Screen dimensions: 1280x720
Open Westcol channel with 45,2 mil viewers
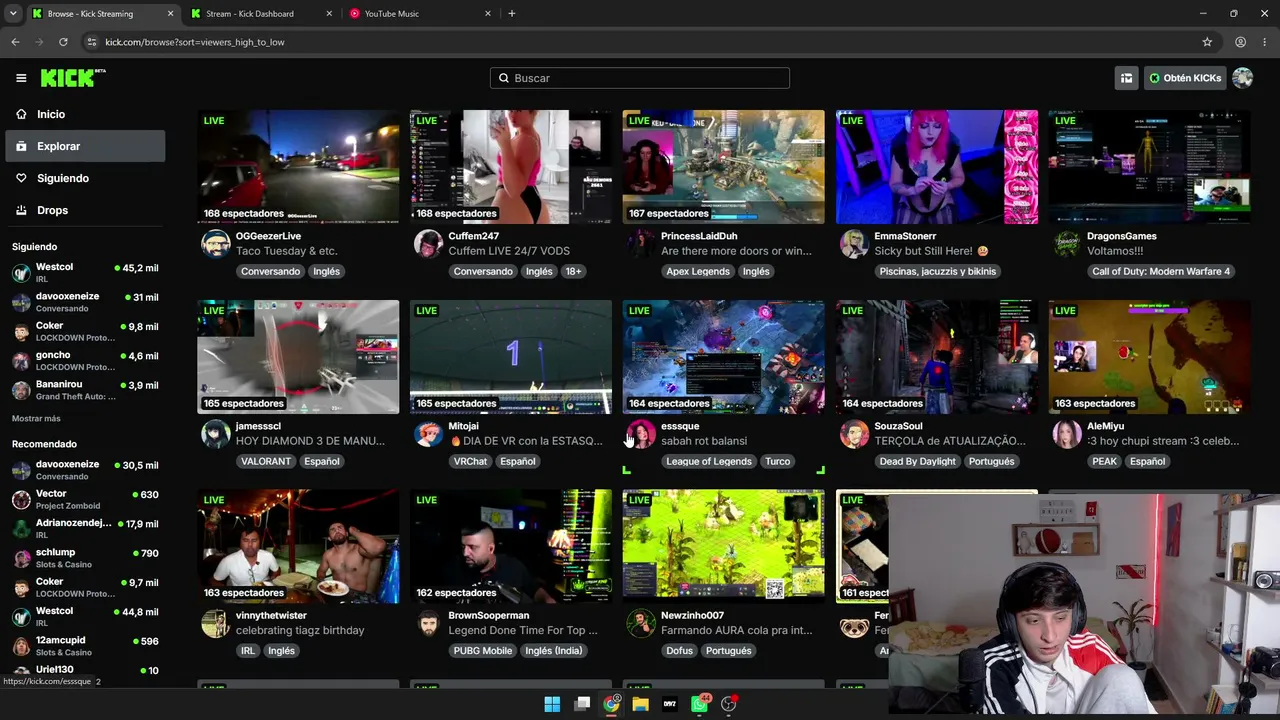point(85,272)
